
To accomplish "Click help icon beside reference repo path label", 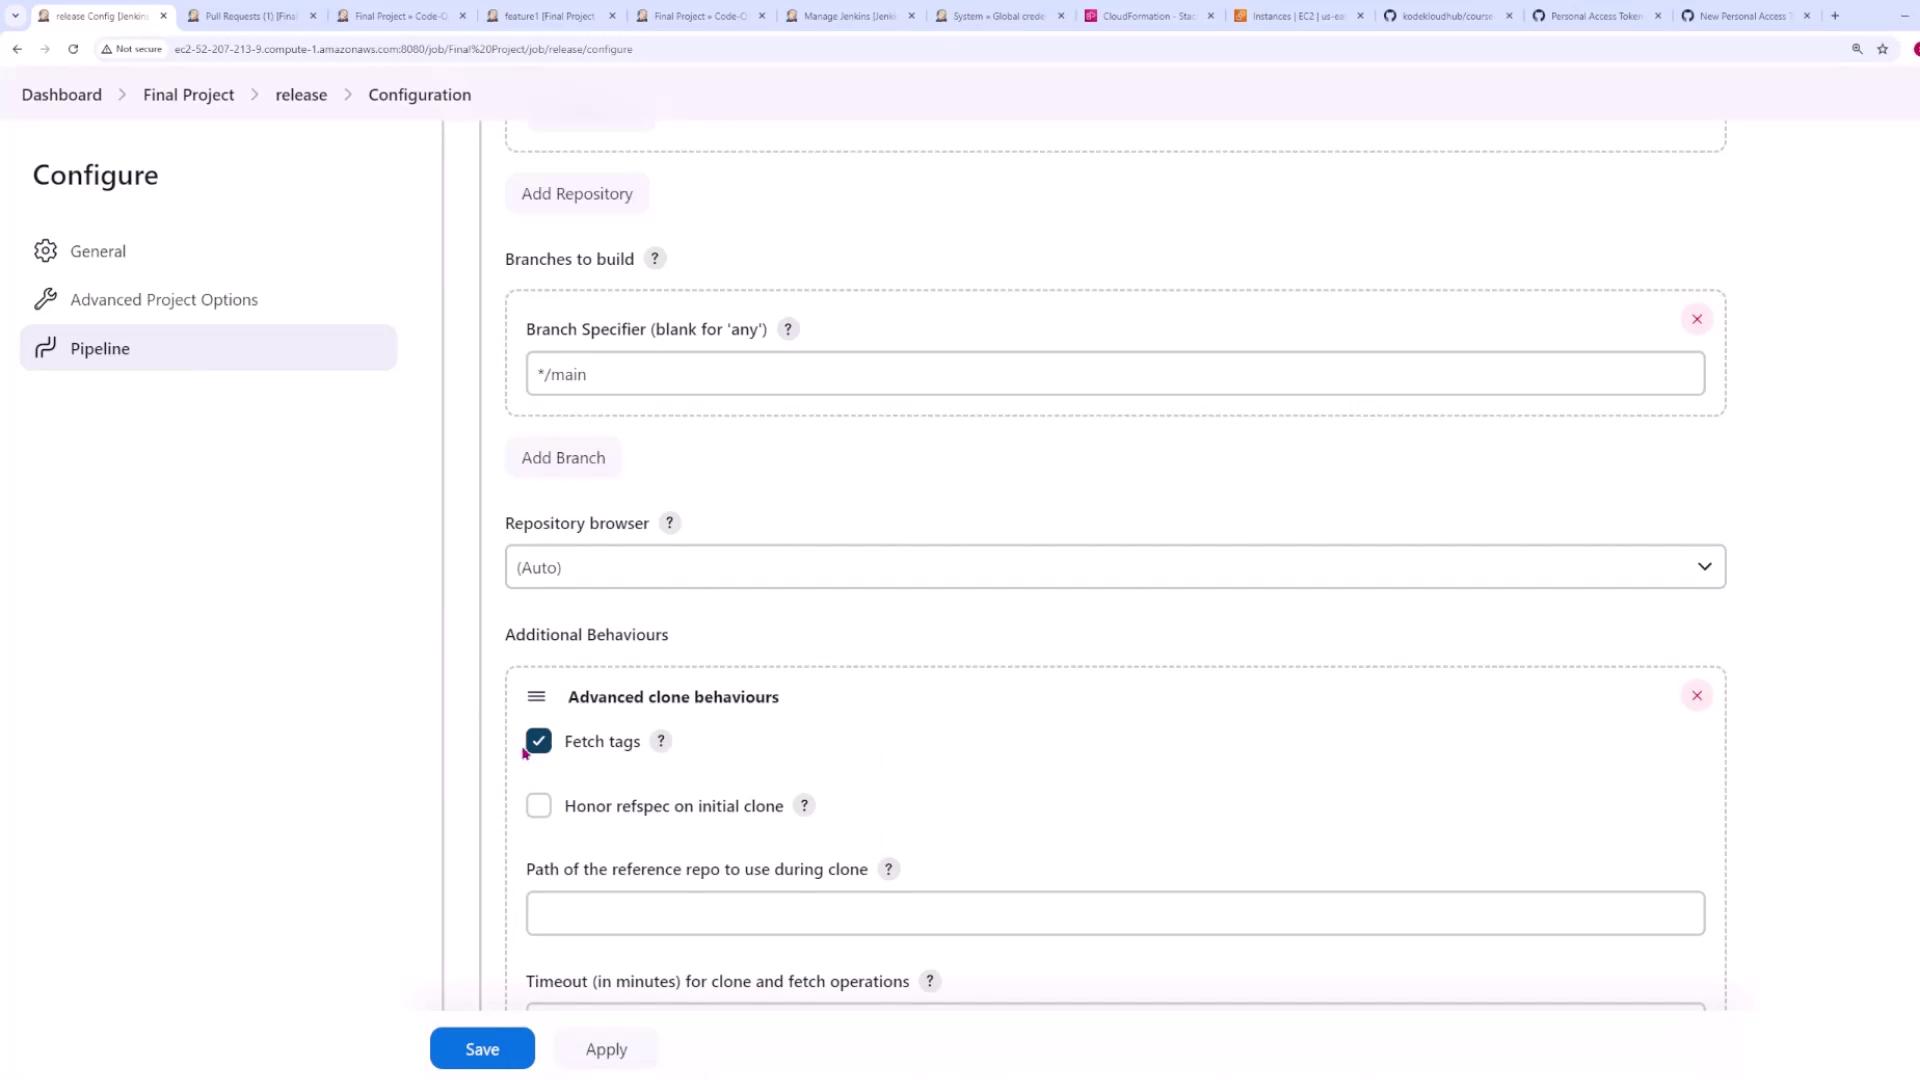I will pyautogui.click(x=888, y=869).
